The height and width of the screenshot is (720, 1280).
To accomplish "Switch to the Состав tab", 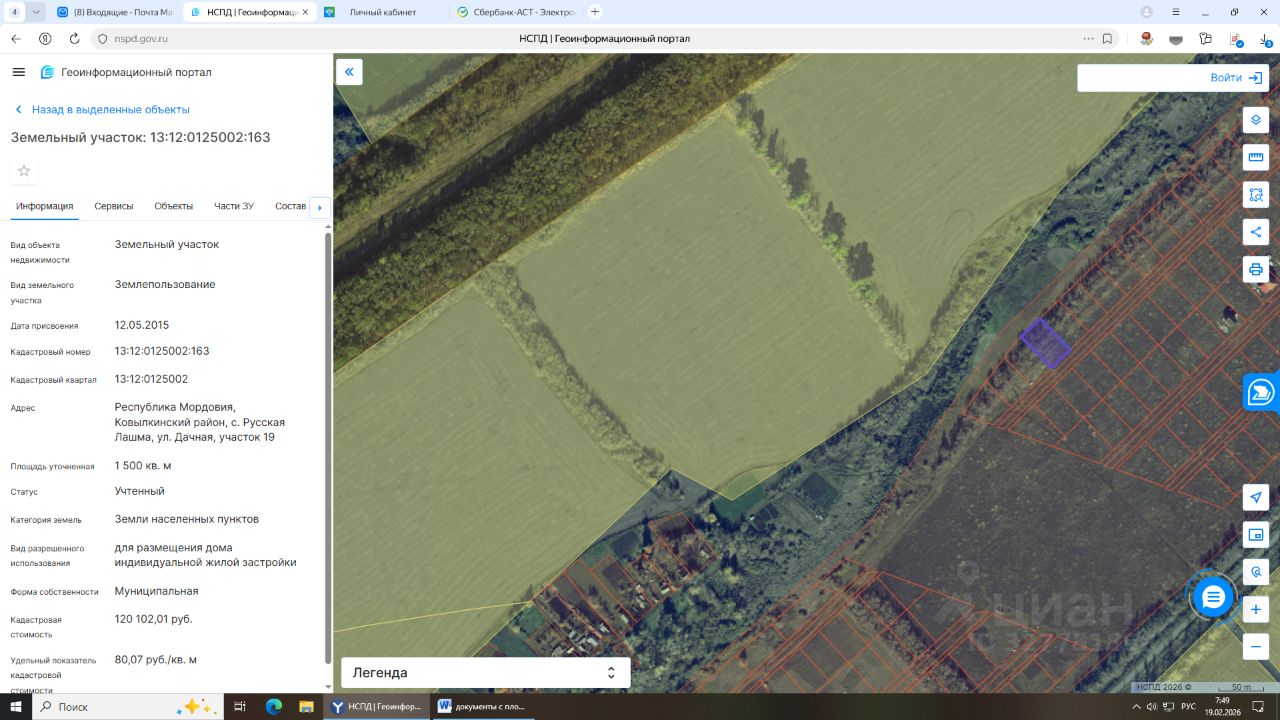I will pos(290,206).
